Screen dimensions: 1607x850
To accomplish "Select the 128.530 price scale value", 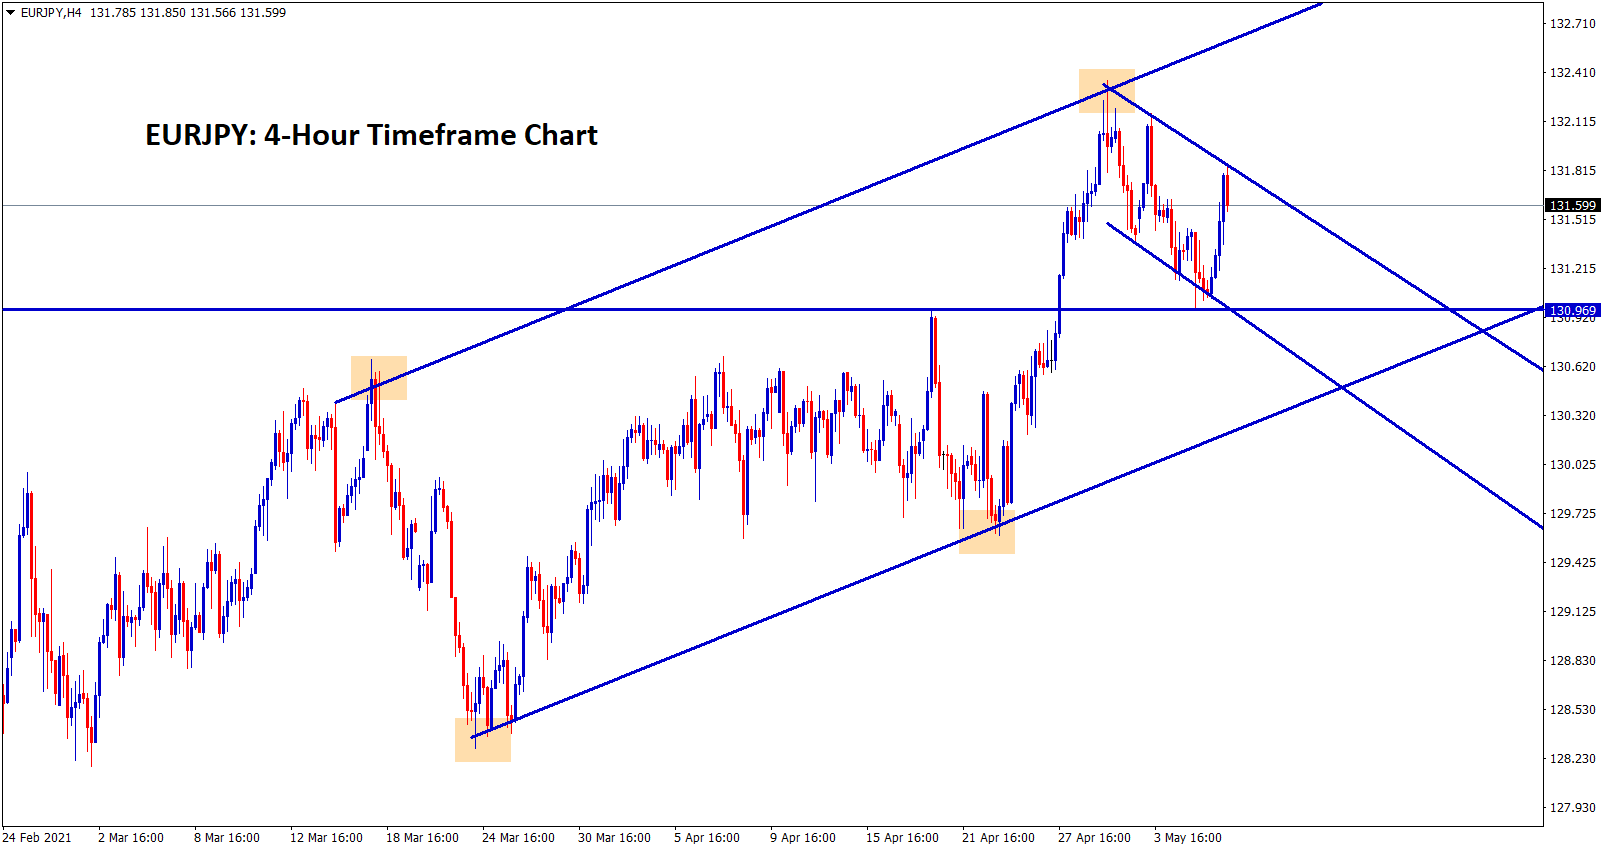I will [1573, 709].
